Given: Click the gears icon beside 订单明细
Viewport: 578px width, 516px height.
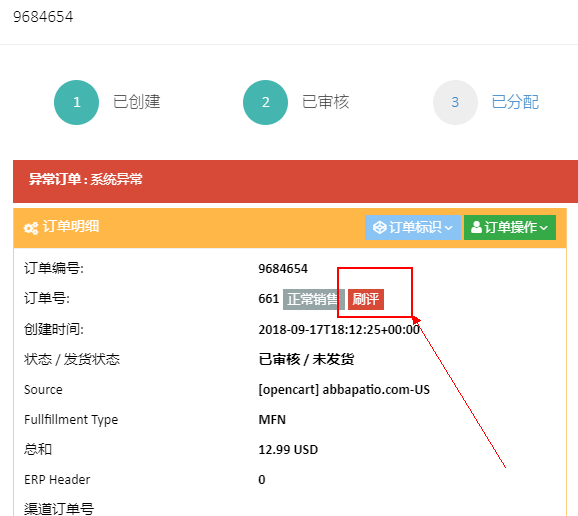Looking at the screenshot, I should (x=31, y=228).
